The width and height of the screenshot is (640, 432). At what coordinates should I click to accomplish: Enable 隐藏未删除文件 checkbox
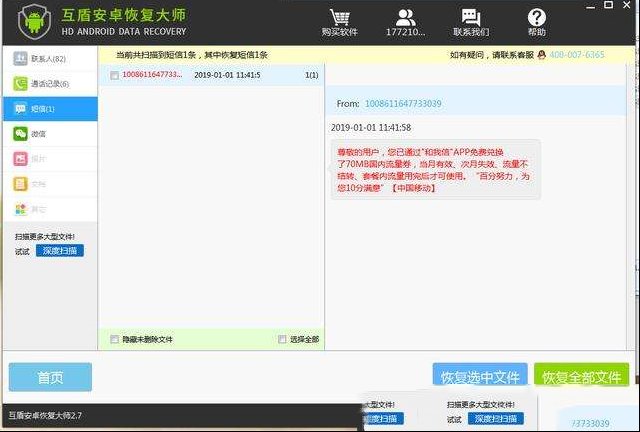[114, 339]
